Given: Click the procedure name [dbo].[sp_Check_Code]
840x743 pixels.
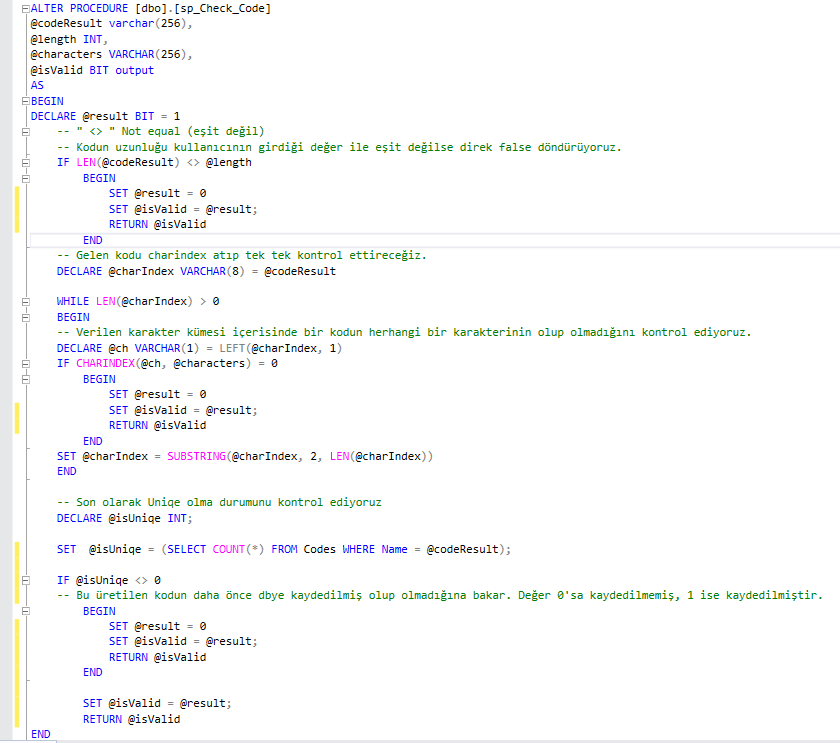Looking at the screenshot, I should [203, 9].
